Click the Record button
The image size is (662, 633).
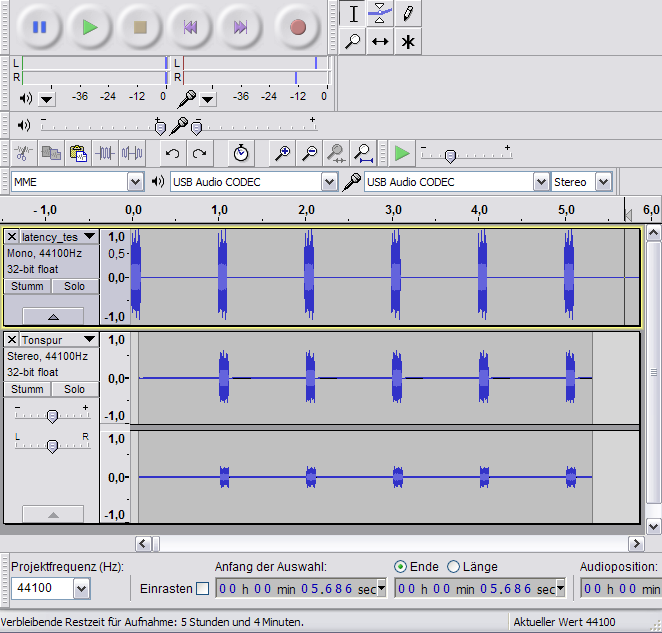pos(297,27)
